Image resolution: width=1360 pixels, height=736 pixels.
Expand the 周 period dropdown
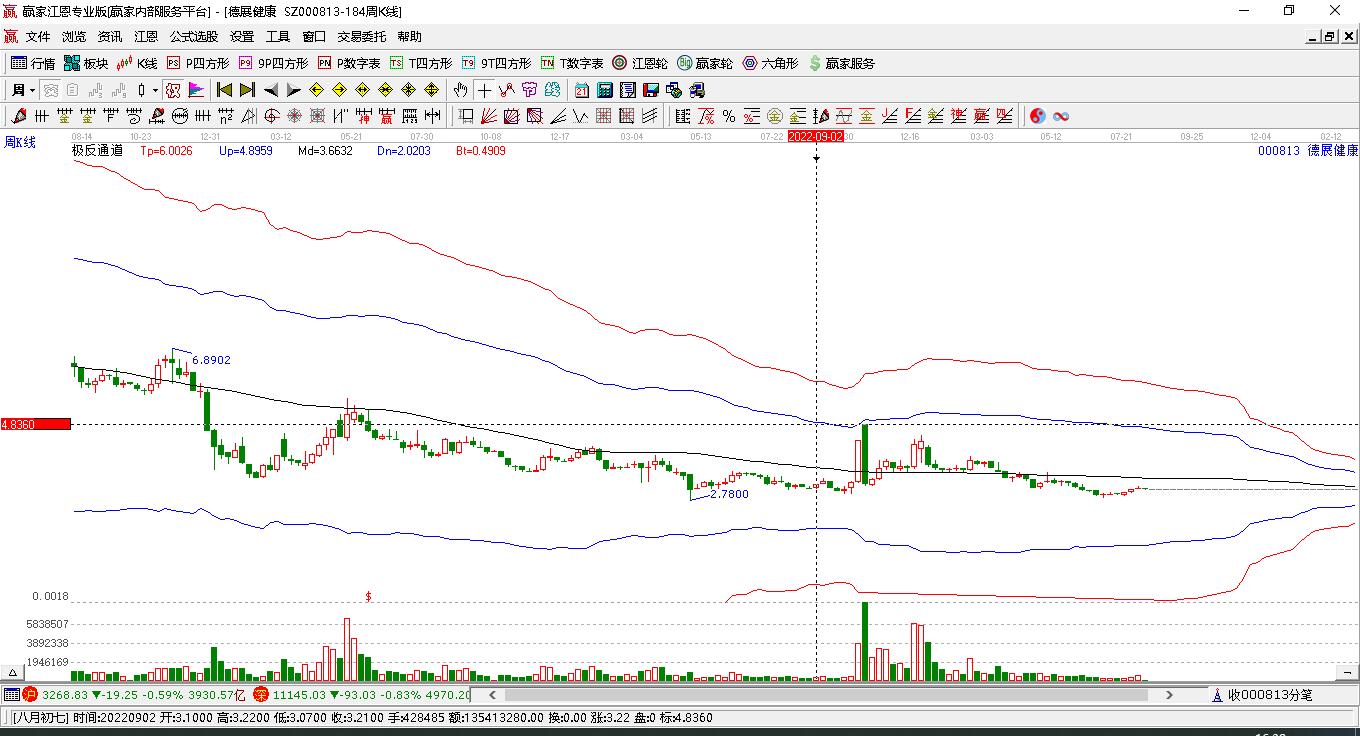(x=33, y=90)
